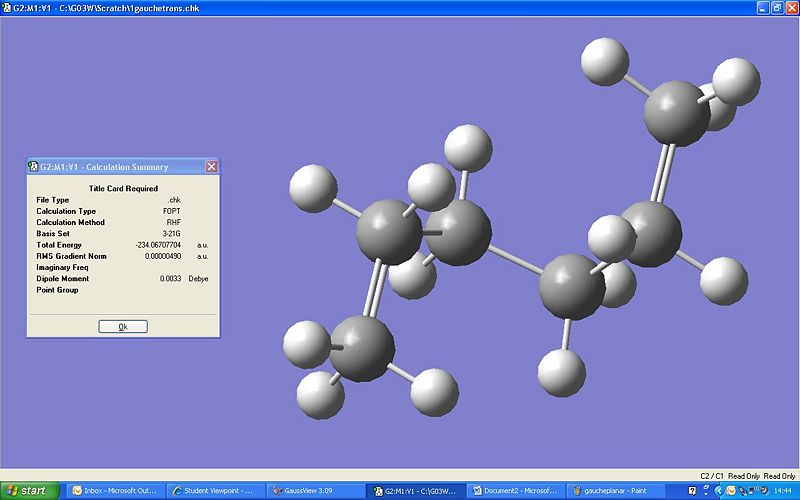Close the Calculation Summary dialog
The image size is (800, 500).
[210, 166]
